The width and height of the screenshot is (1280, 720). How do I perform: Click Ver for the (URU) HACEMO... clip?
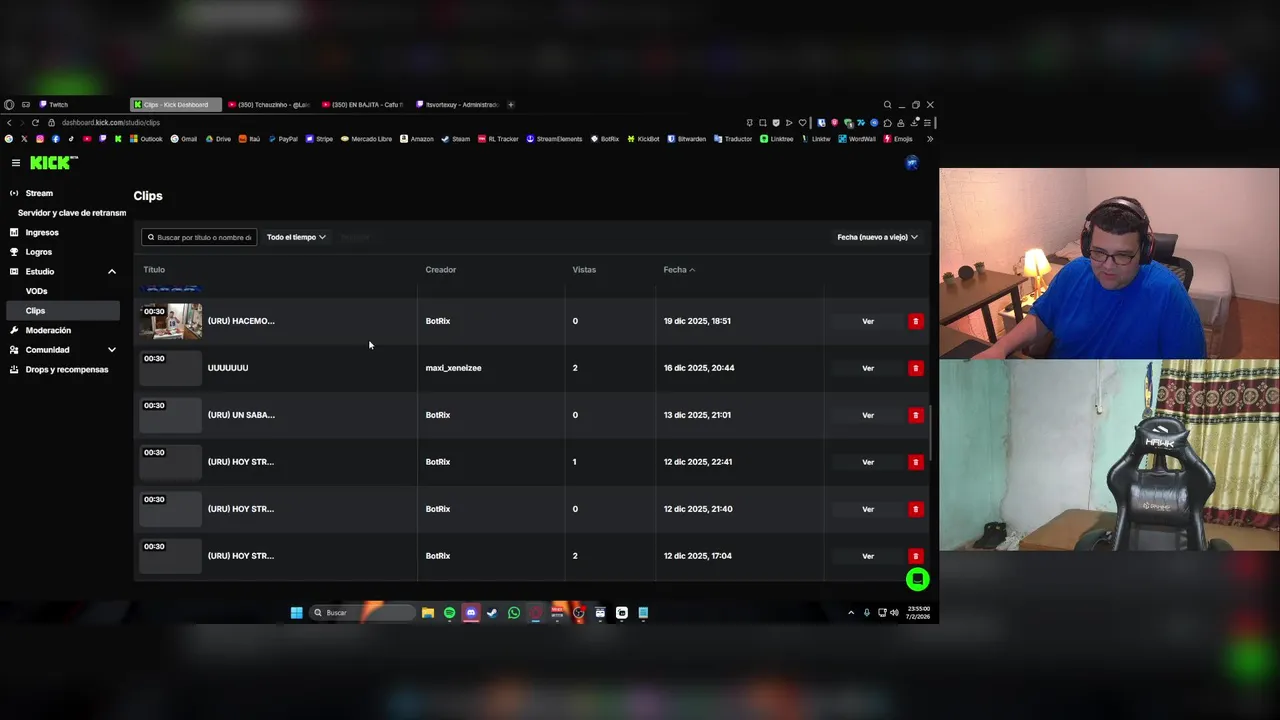point(868,321)
